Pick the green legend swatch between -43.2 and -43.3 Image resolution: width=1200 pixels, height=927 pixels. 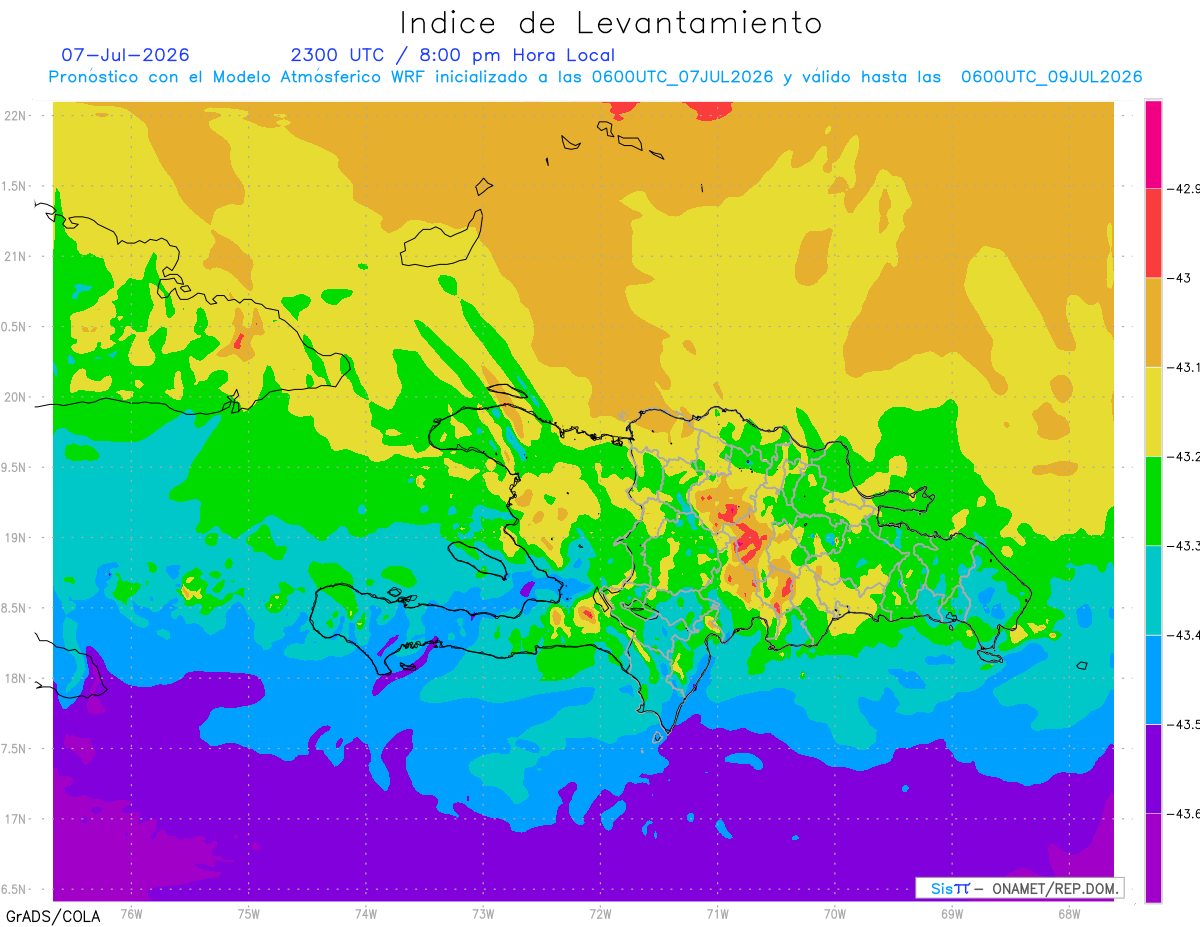pyautogui.click(x=1153, y=500)
